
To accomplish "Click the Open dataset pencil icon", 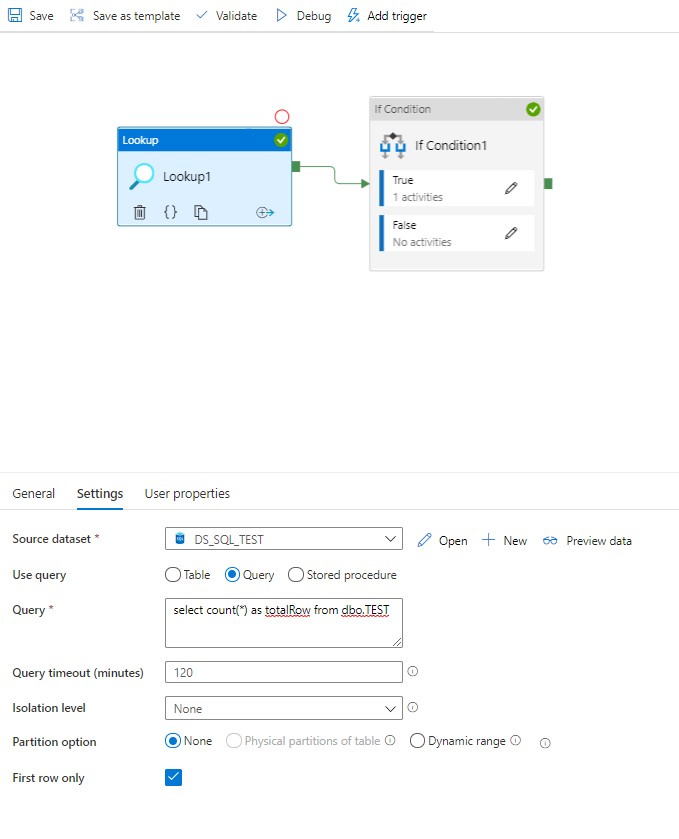I will [x=424, y=540].
